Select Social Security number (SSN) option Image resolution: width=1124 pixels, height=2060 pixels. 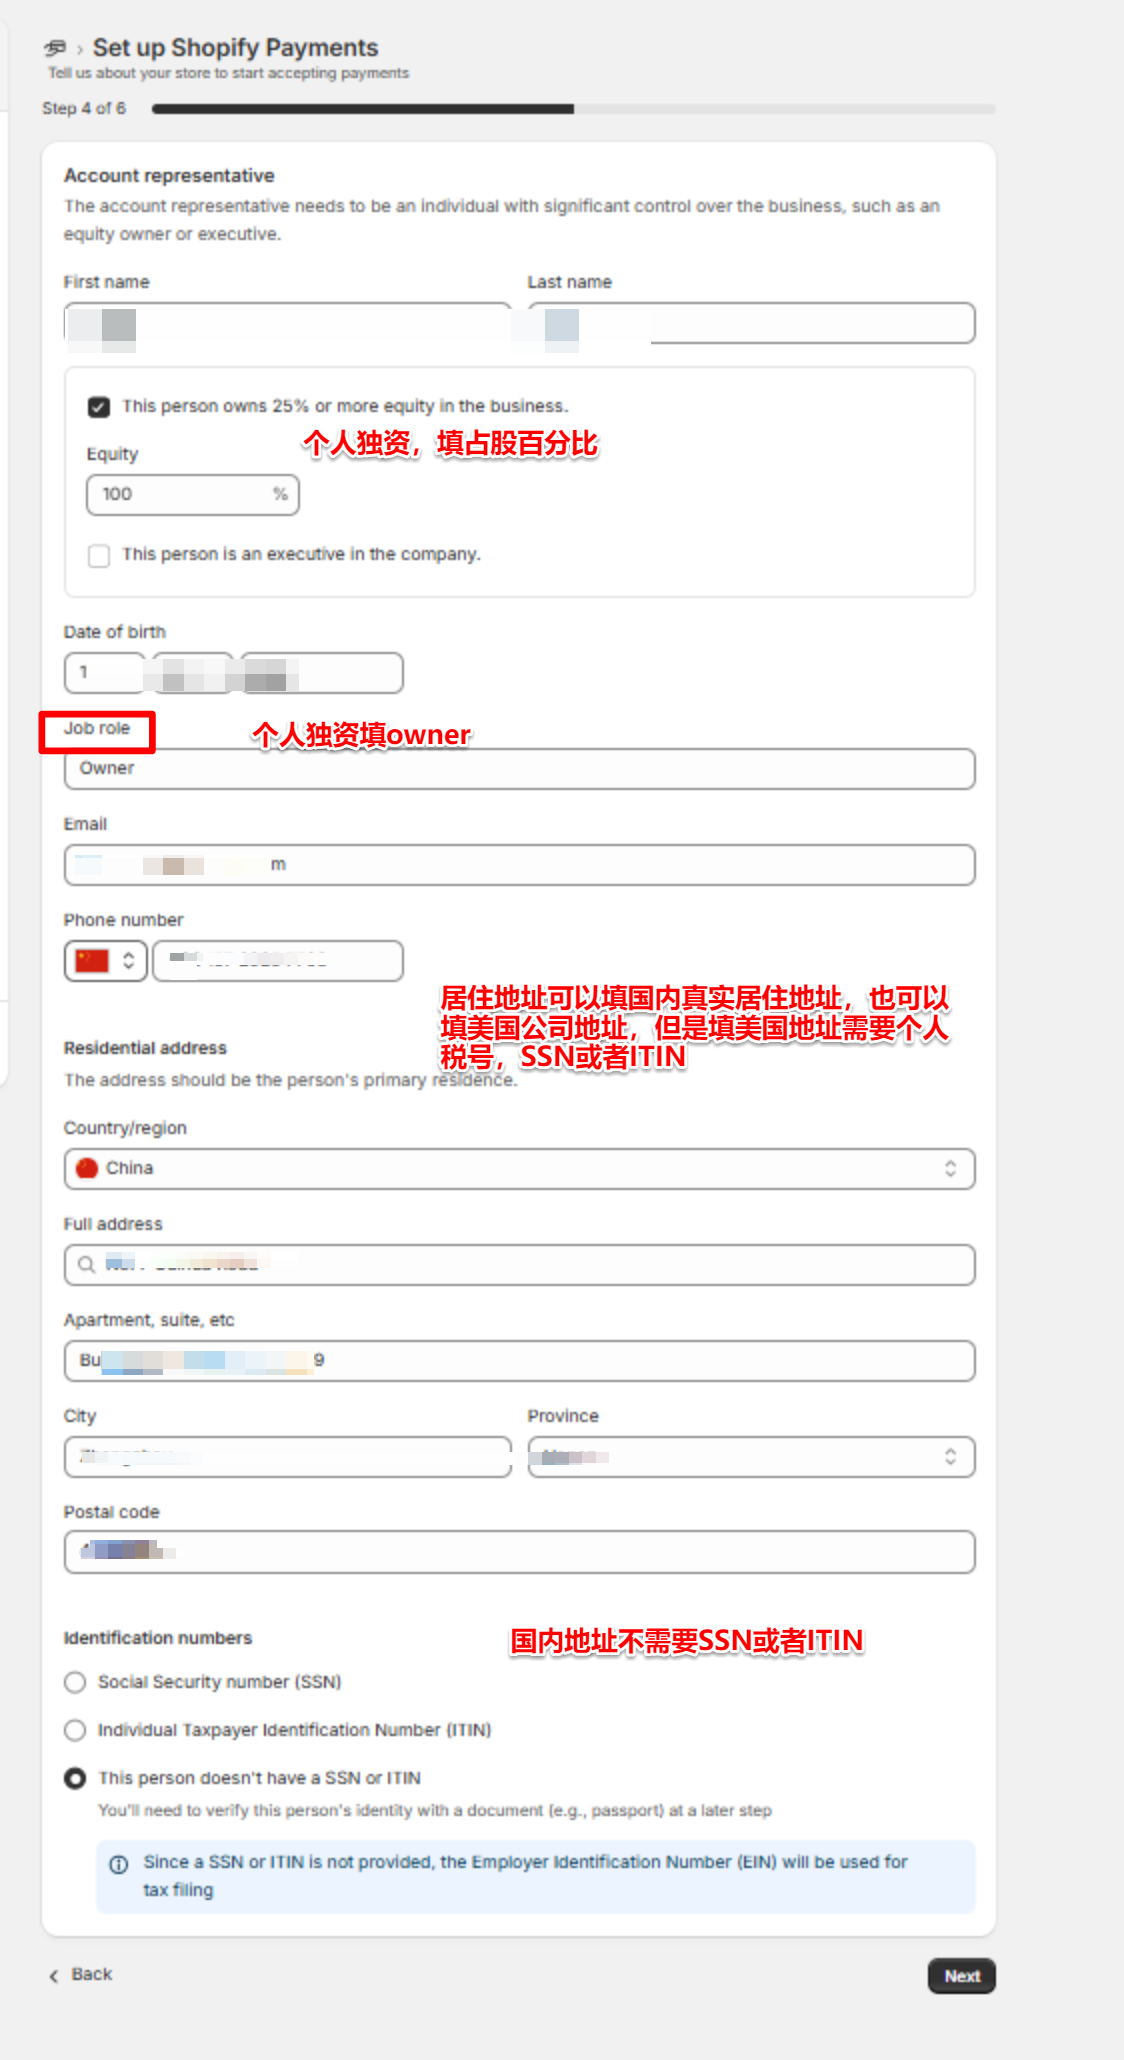tap(75, 1683)
